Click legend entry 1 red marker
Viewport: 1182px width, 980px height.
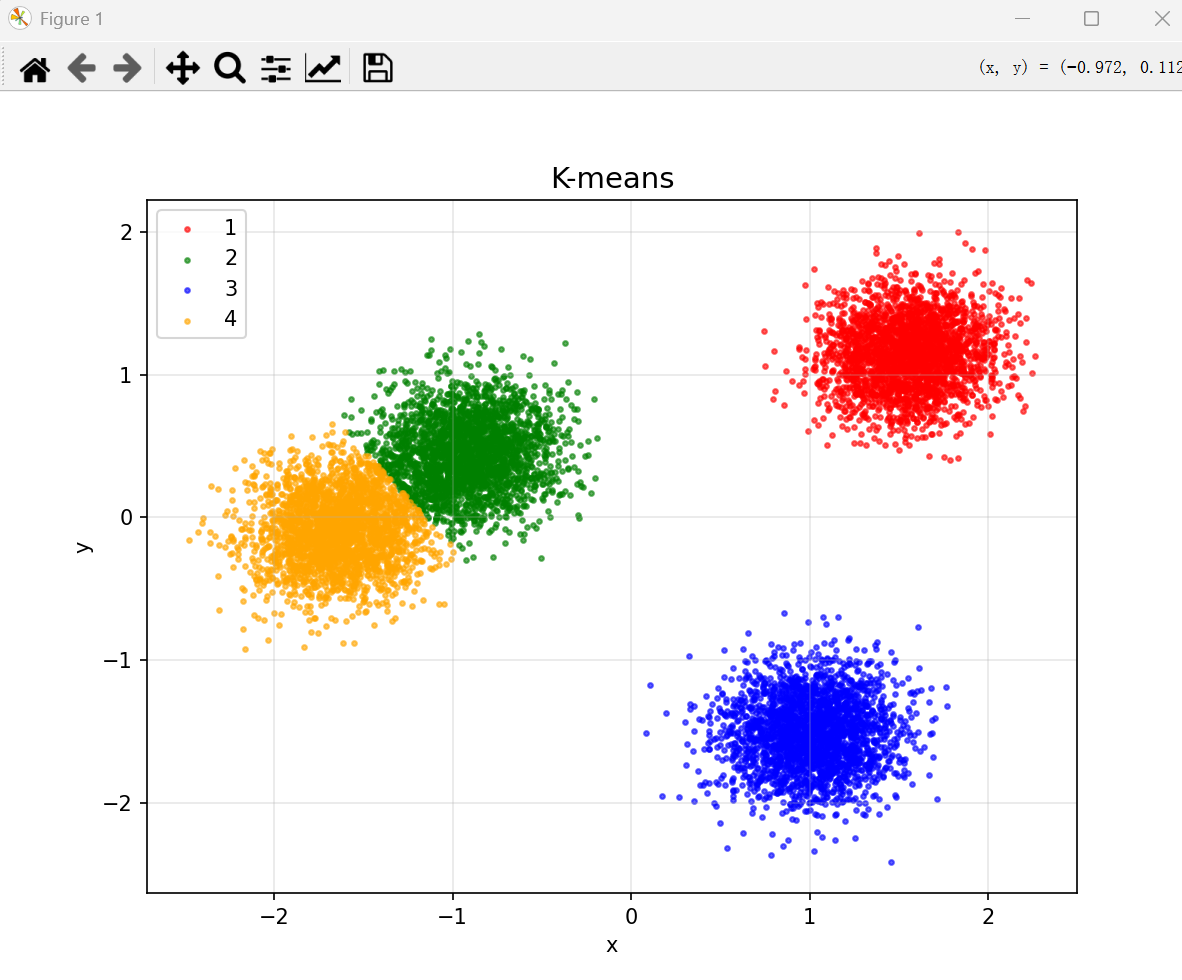click(x=188, y=229)
